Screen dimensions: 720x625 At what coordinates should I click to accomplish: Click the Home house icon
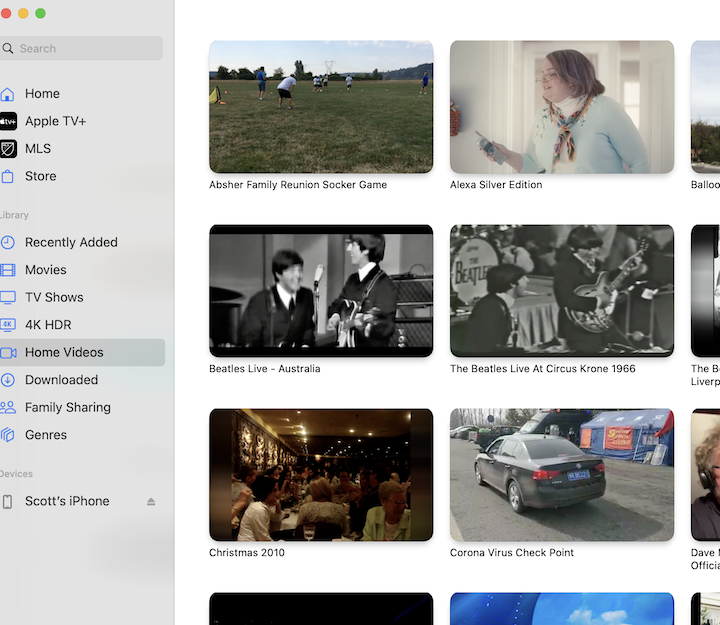[7, 94]
